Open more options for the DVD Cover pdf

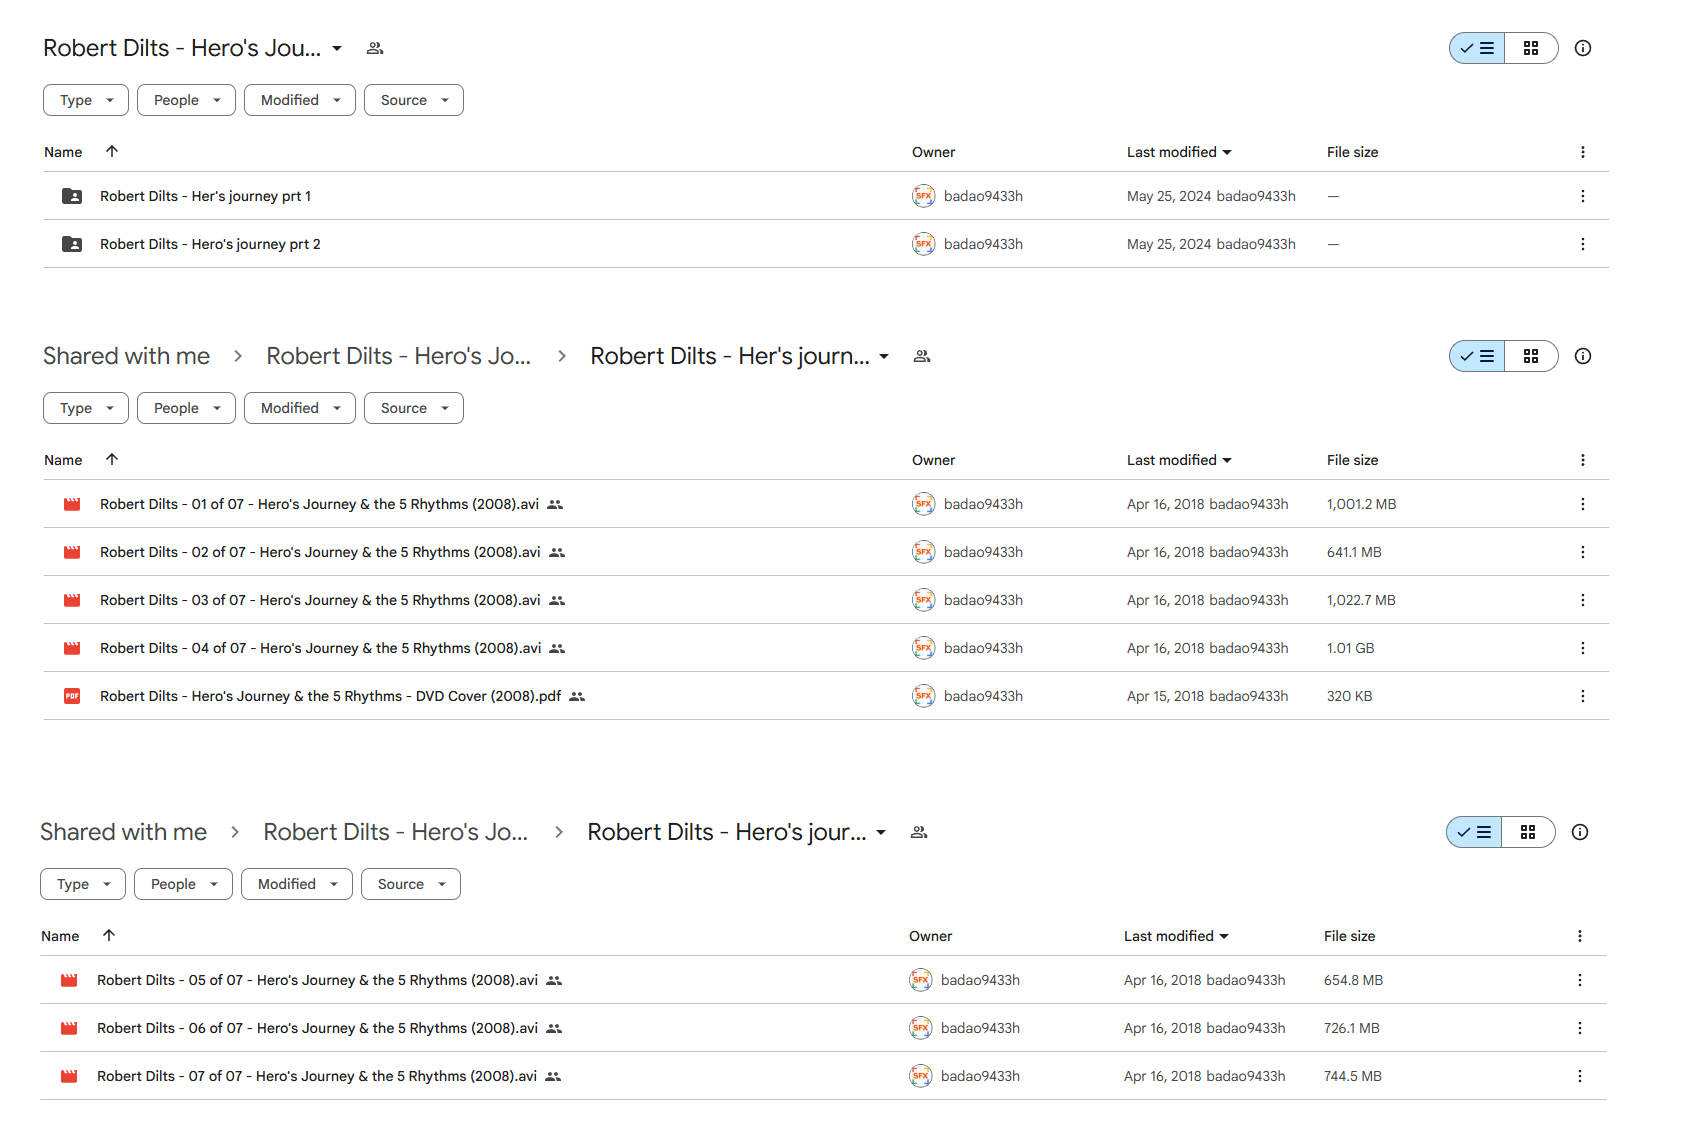click(x=1583, y=696)
